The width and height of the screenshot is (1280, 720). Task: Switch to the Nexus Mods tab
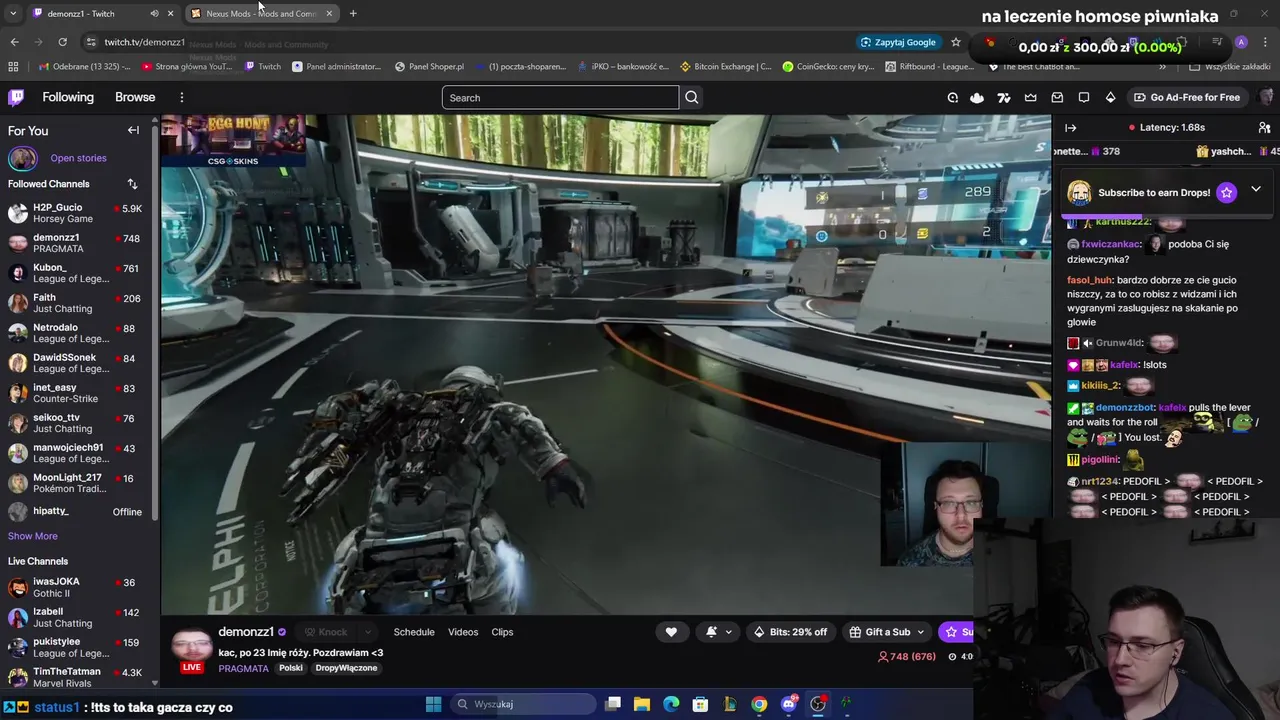coord(262,13)
